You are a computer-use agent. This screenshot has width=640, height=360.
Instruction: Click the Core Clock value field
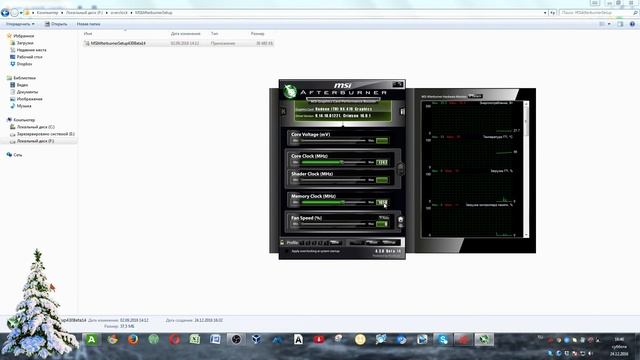coord(382,162)
